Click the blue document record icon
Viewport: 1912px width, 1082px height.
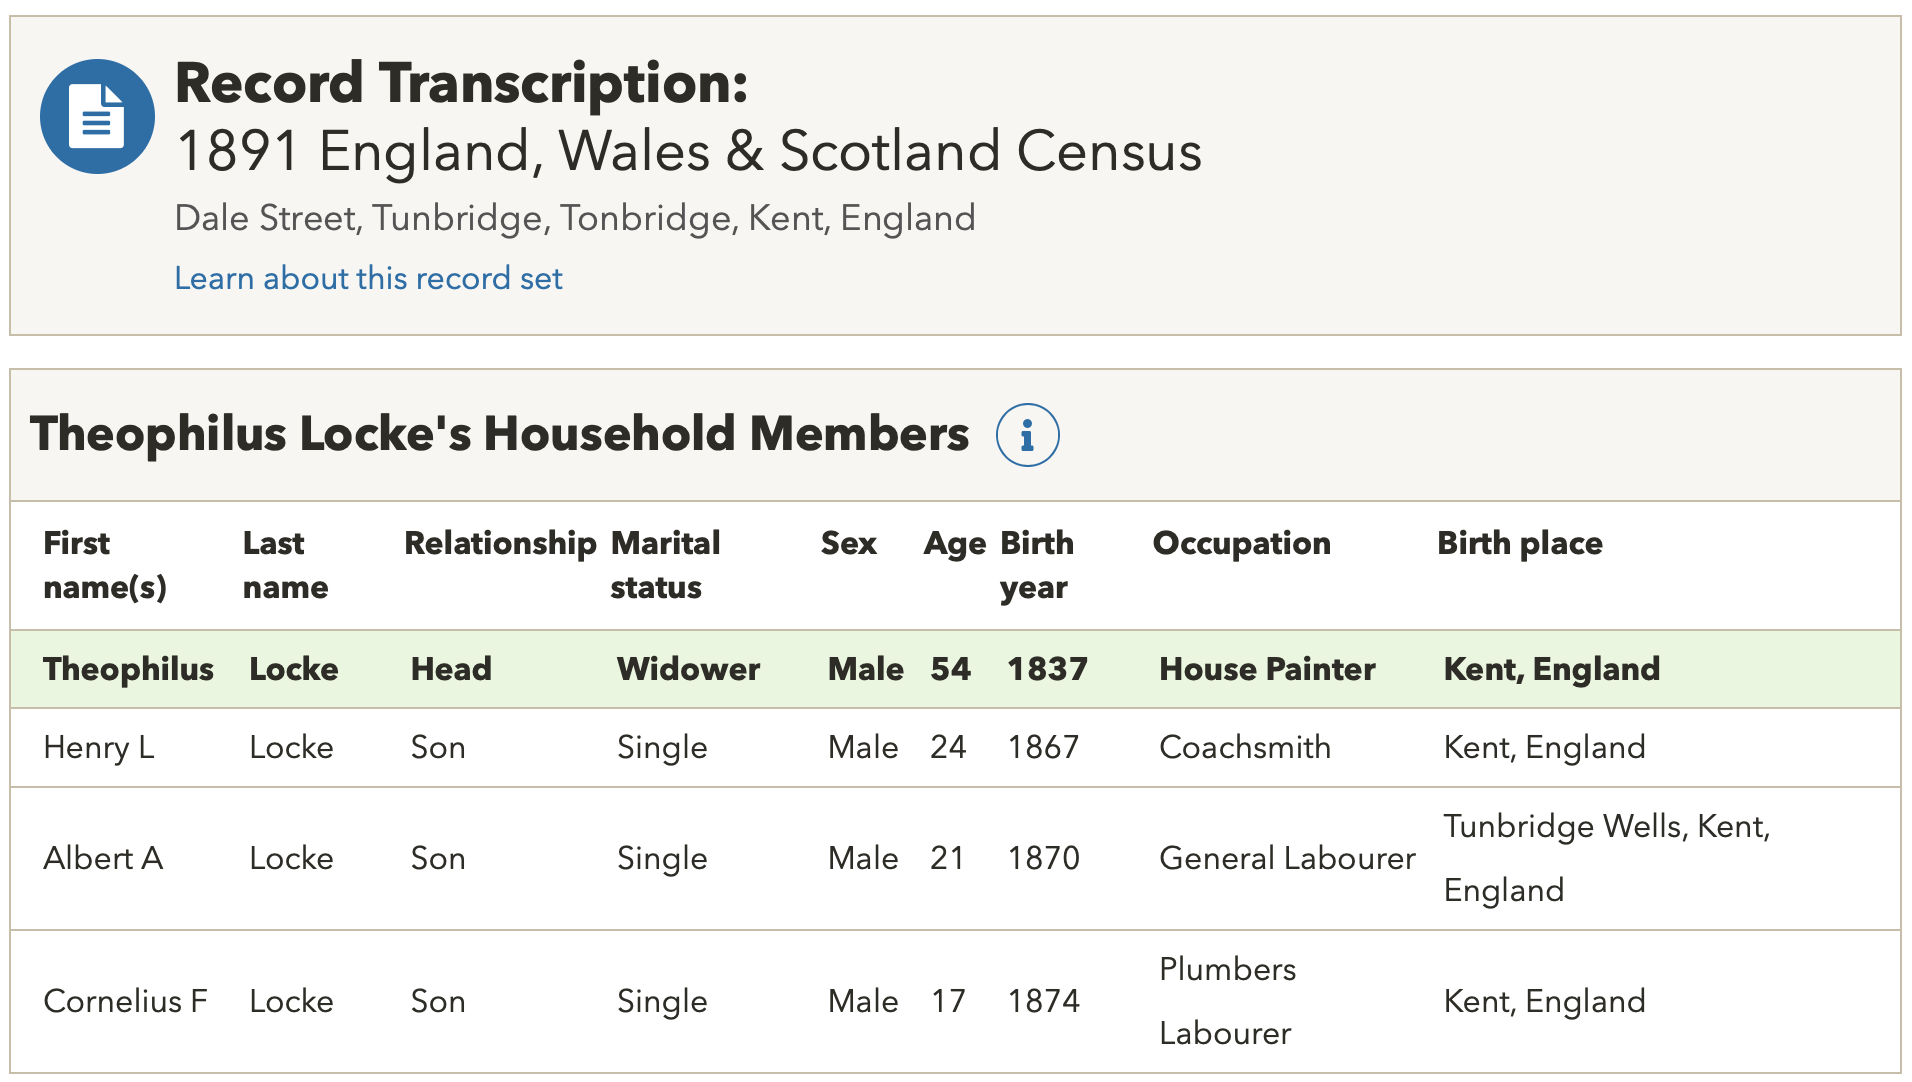tap(97, 117)
